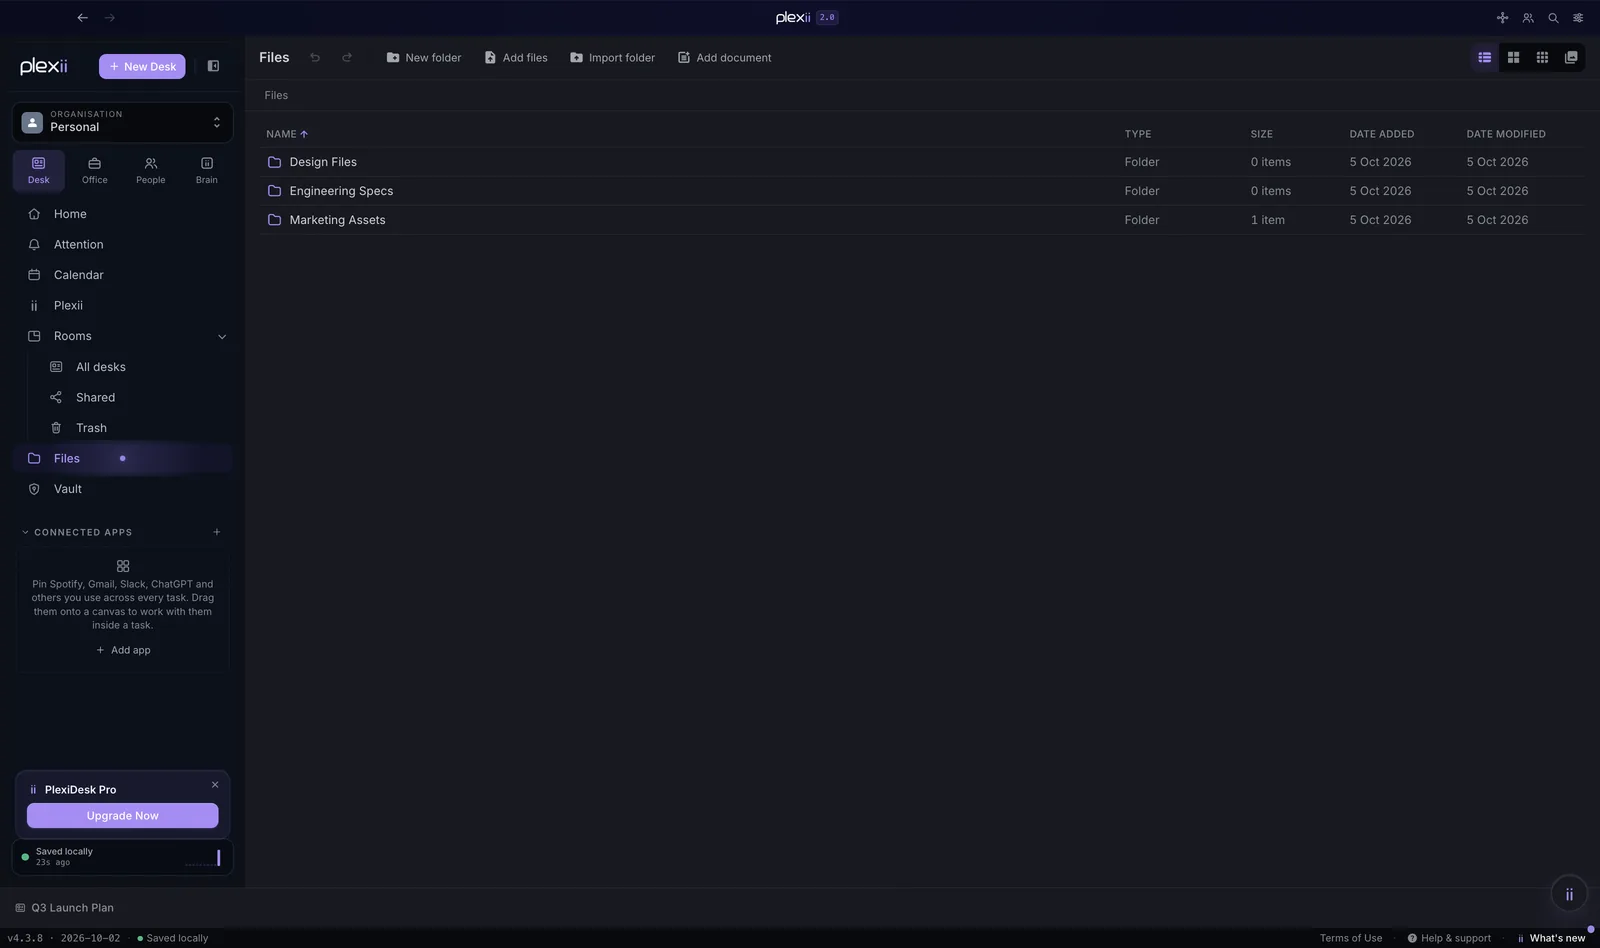Viewport: 1600px width, 948px height.
Task: Switch to the Brain tab
Action: 207,170
